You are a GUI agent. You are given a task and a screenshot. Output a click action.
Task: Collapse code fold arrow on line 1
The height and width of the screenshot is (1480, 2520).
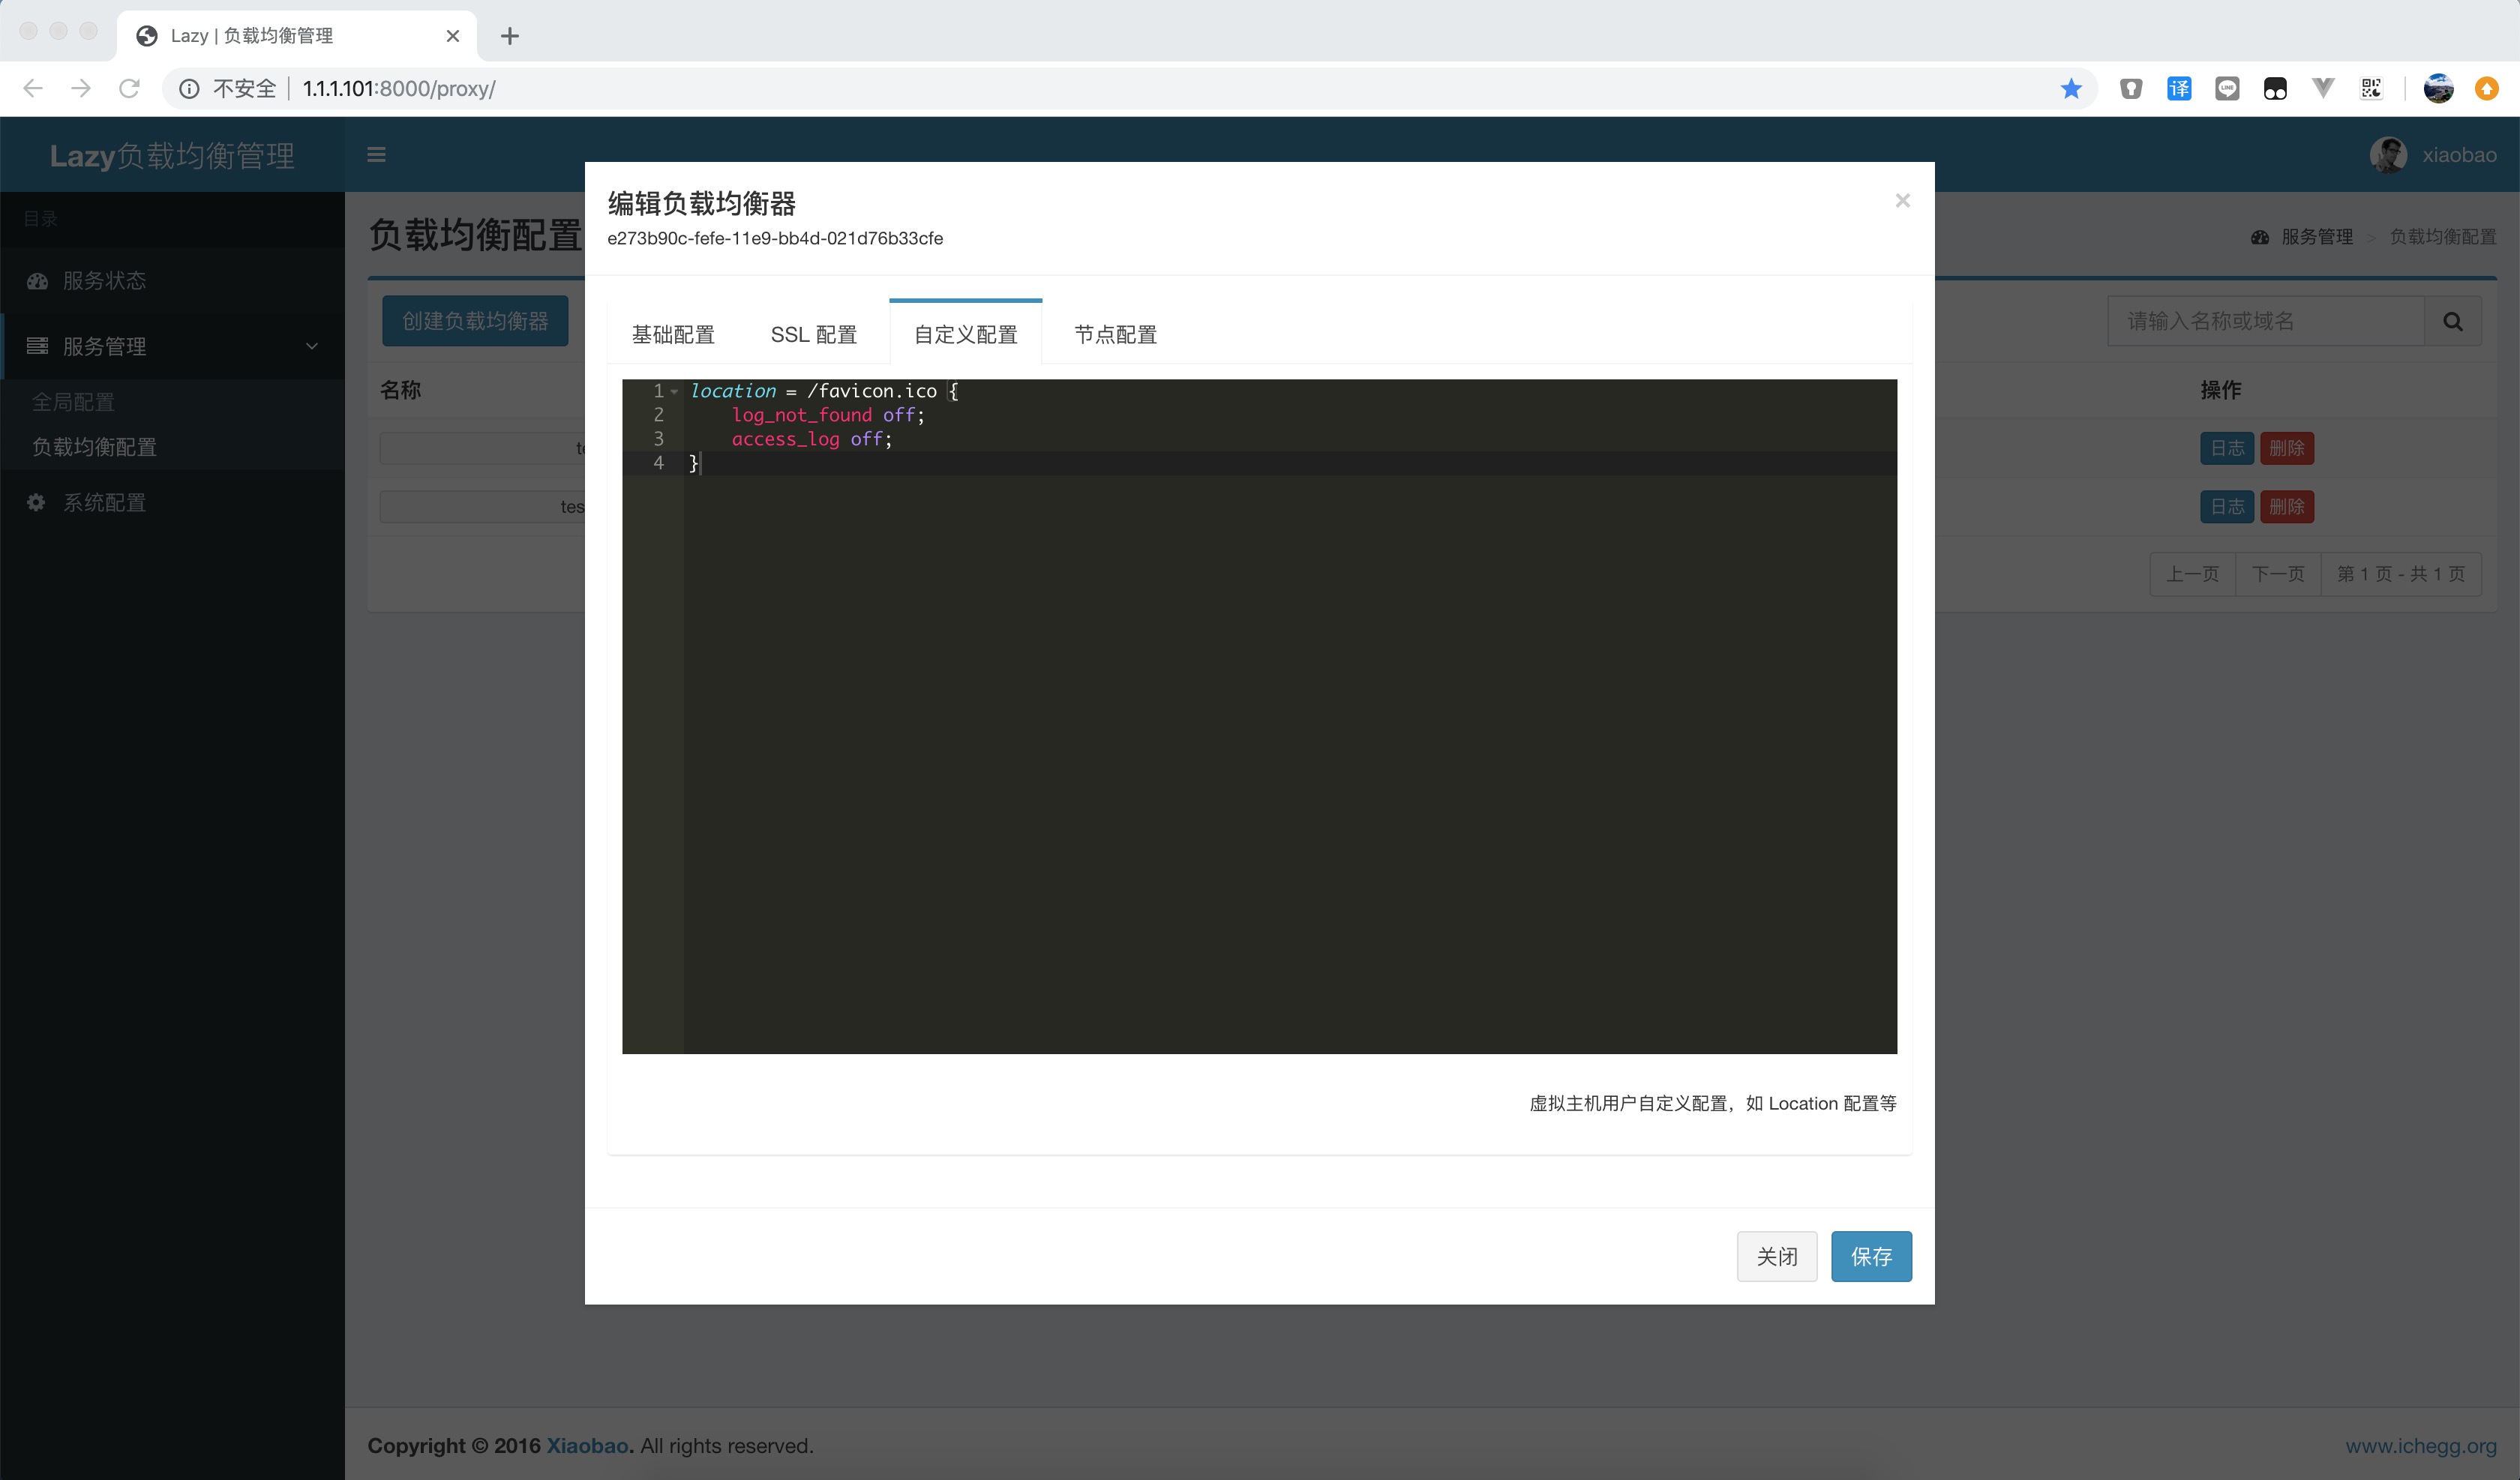click(x=675, y=392)
